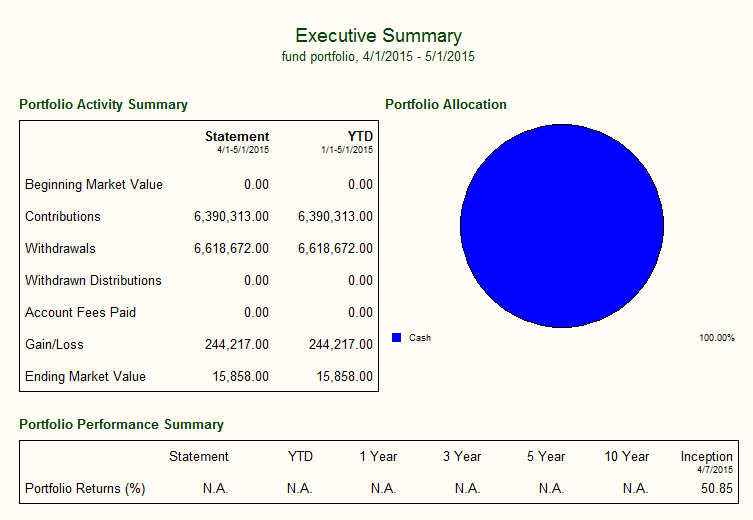
Task: Click the blue pie chart
Action: (x=562, y=226)
